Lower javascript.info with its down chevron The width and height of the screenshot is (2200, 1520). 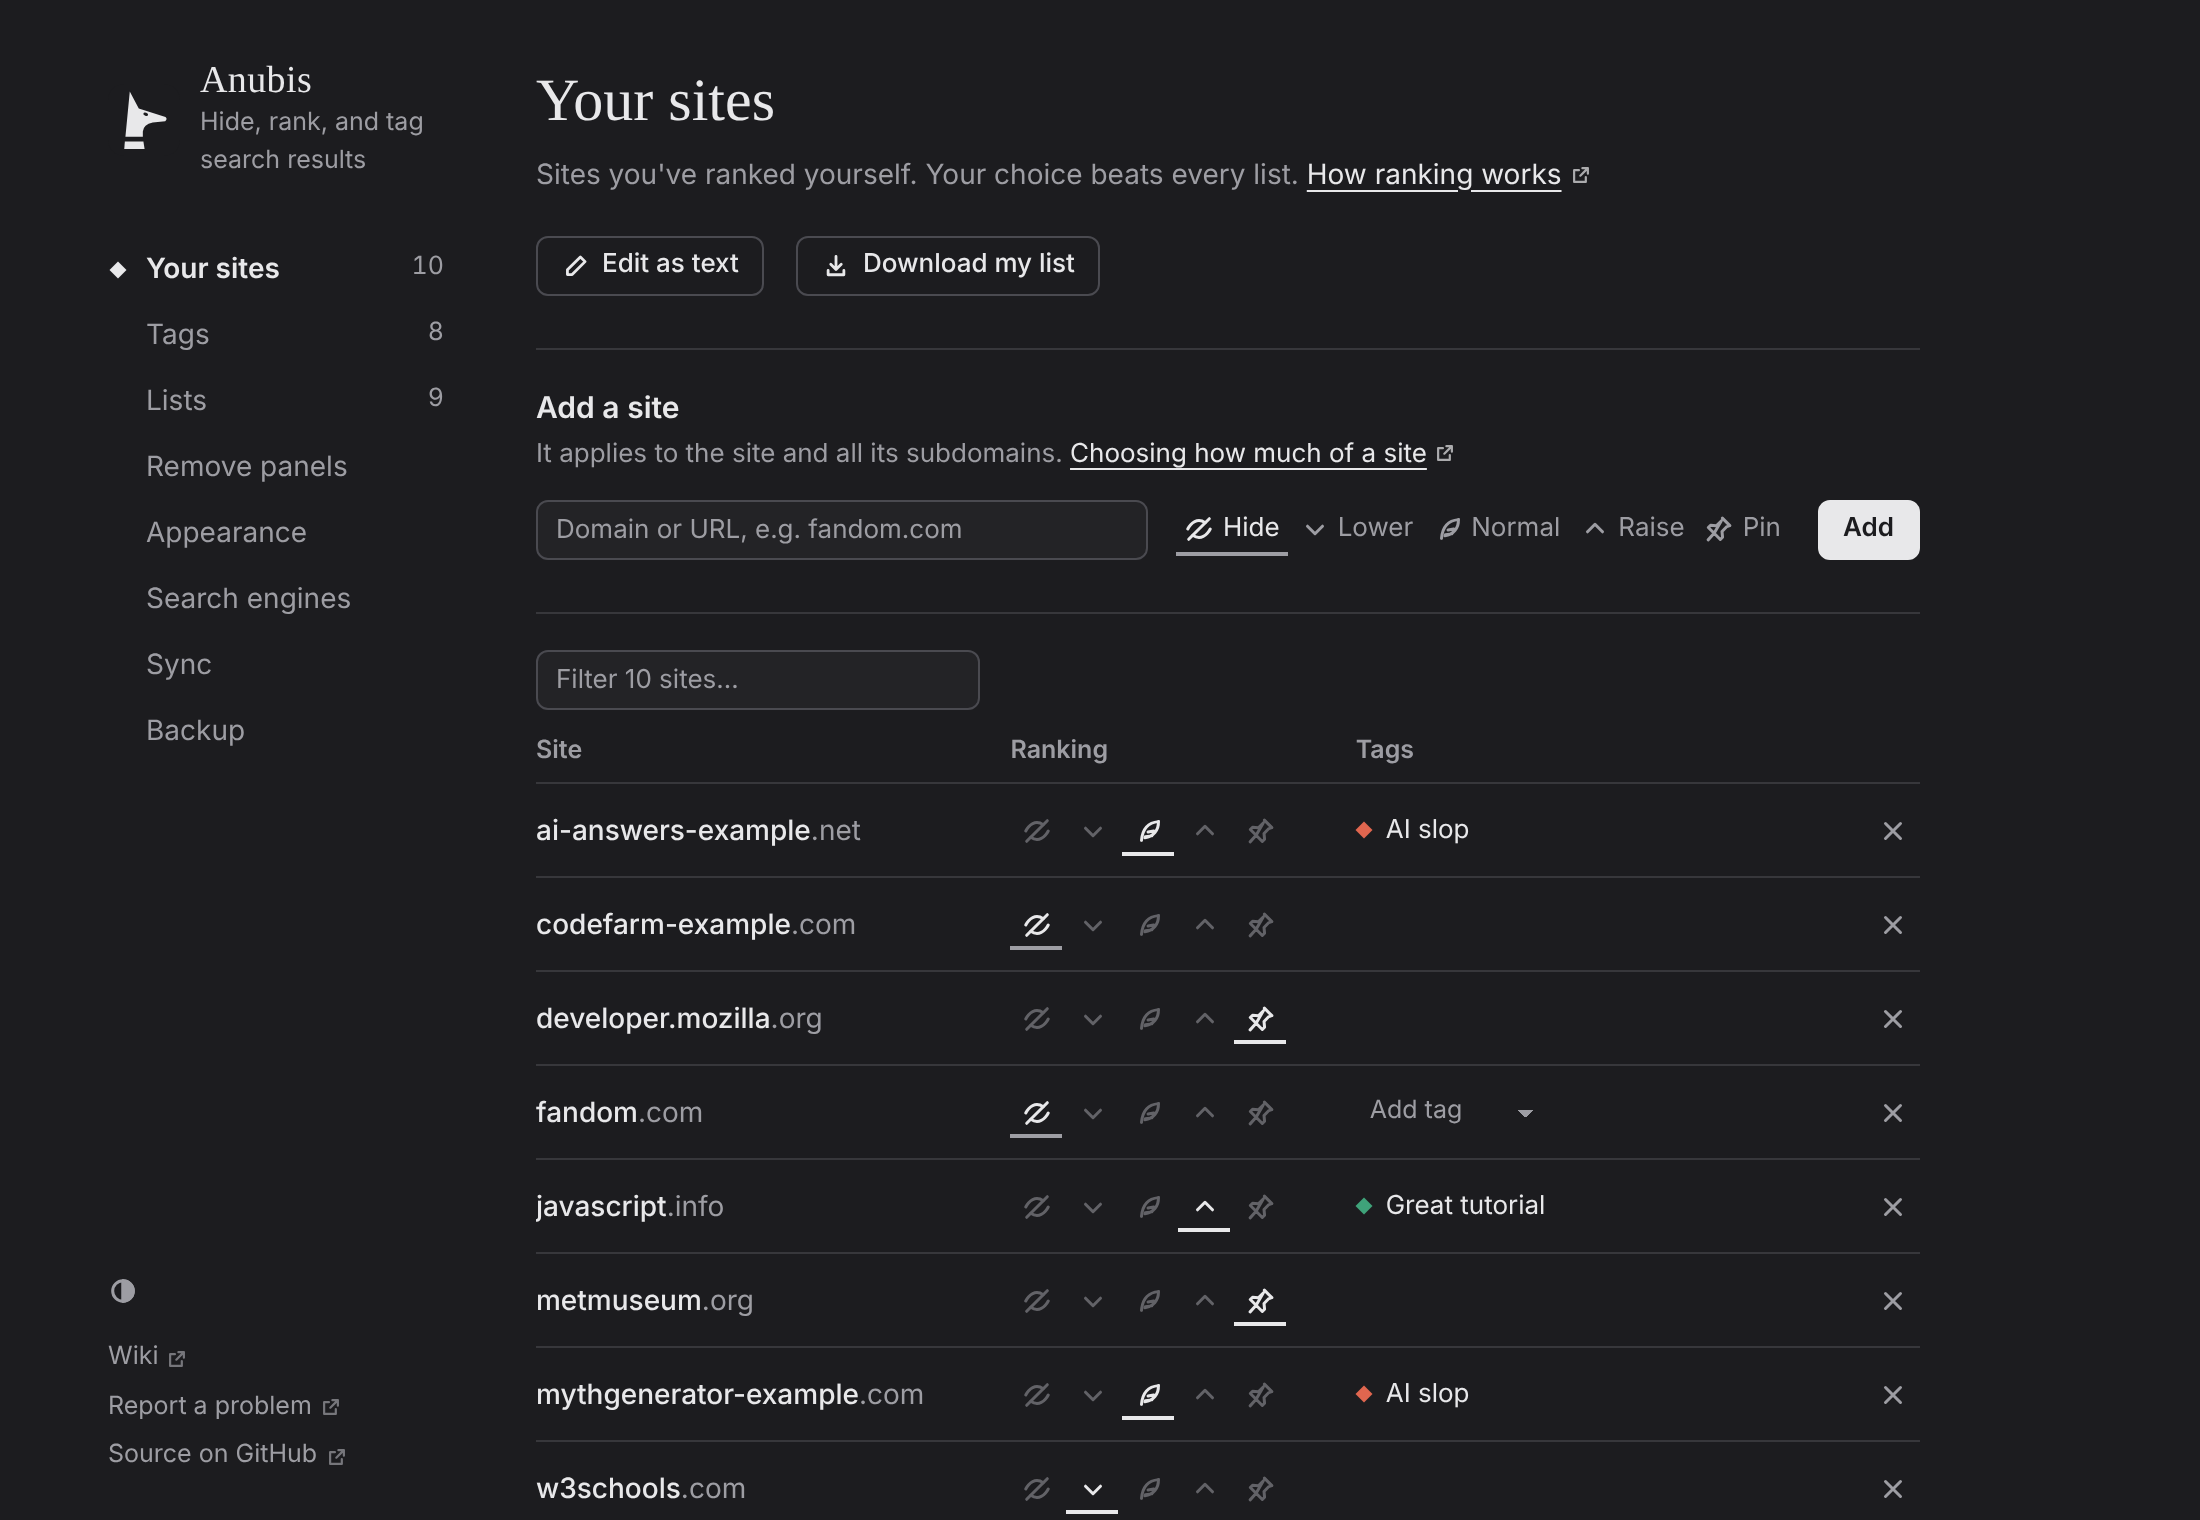pyautogui.click(x=1092, y=1207)
